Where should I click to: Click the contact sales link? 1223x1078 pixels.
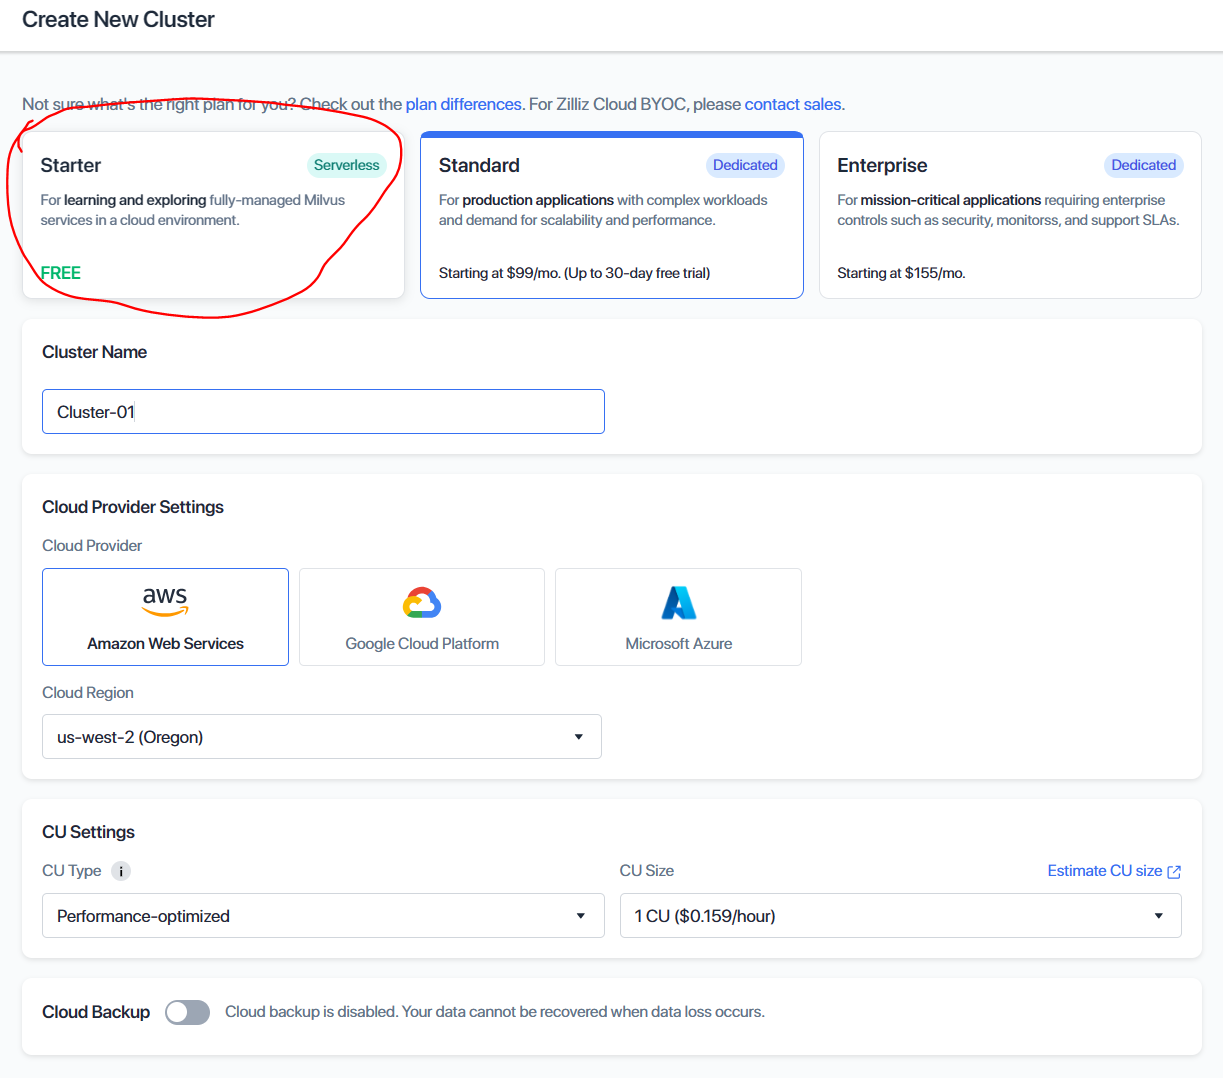coord(793,104)
